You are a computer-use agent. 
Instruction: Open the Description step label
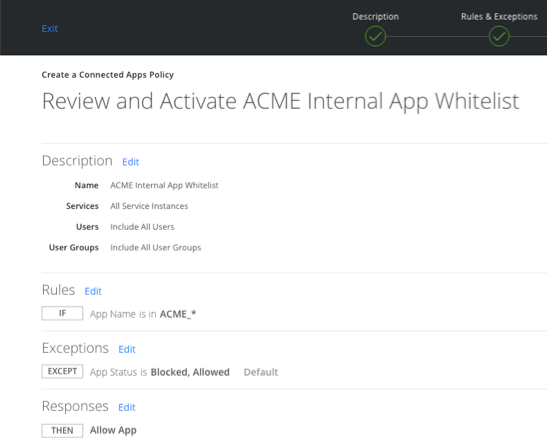(375, 16)
